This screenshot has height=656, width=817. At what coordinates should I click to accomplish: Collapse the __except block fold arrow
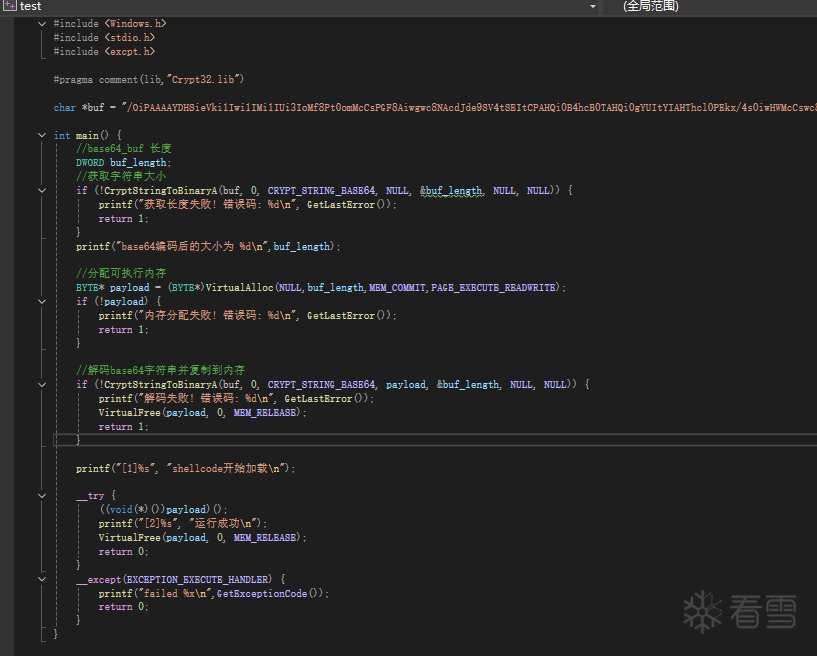[42, 579]
